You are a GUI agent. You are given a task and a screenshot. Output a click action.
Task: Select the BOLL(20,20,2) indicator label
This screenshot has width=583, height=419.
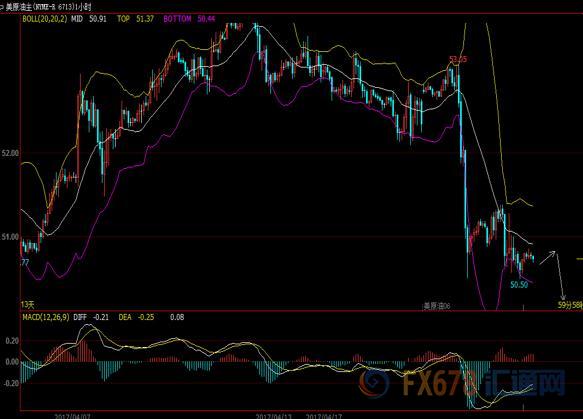(x=45, y=19)
